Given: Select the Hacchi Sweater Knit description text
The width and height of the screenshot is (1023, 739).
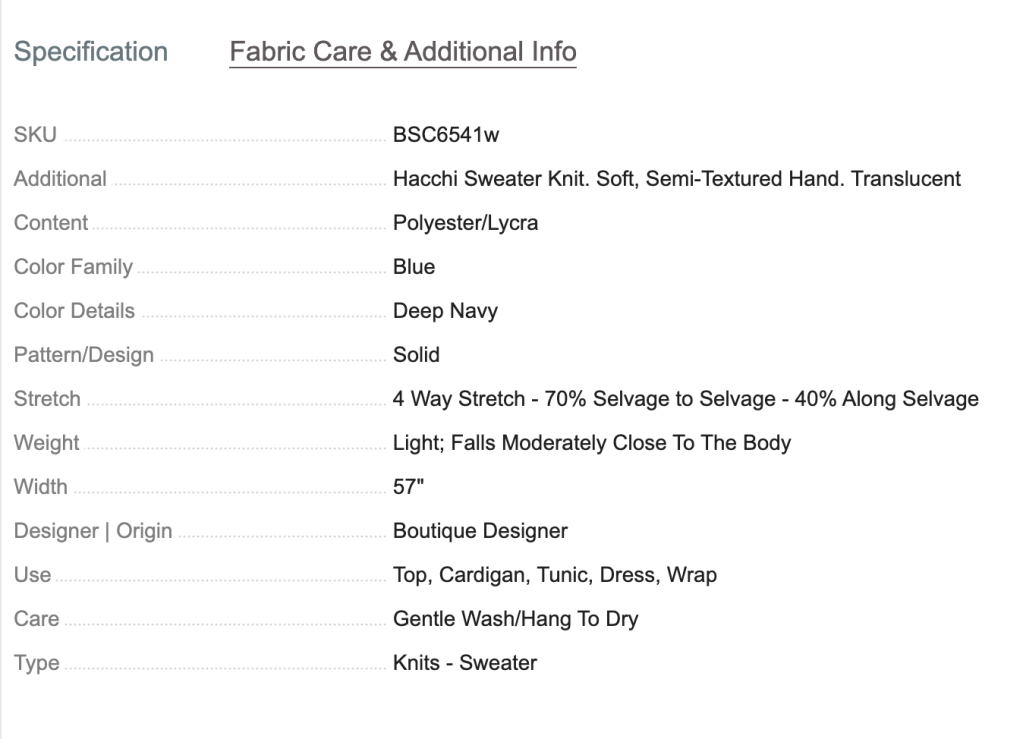Looking at the screenshot, I should tap(677, 179).
